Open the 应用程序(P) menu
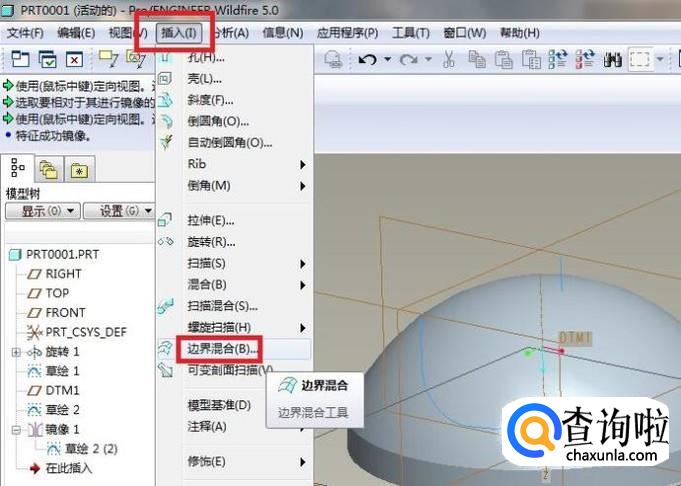 pyautogui.click(x=347, y=33)
